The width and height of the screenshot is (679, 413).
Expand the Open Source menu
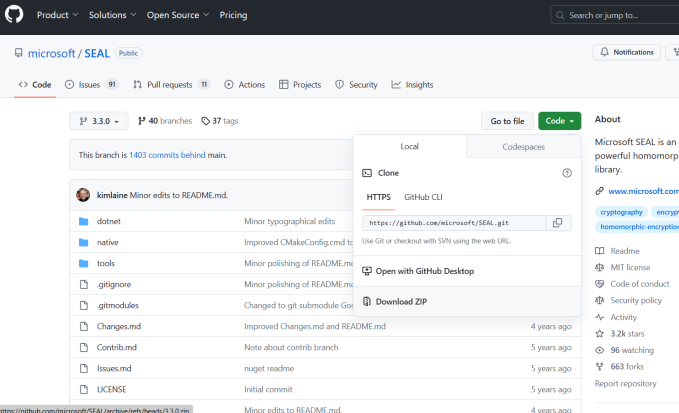(x=178, y=15)
